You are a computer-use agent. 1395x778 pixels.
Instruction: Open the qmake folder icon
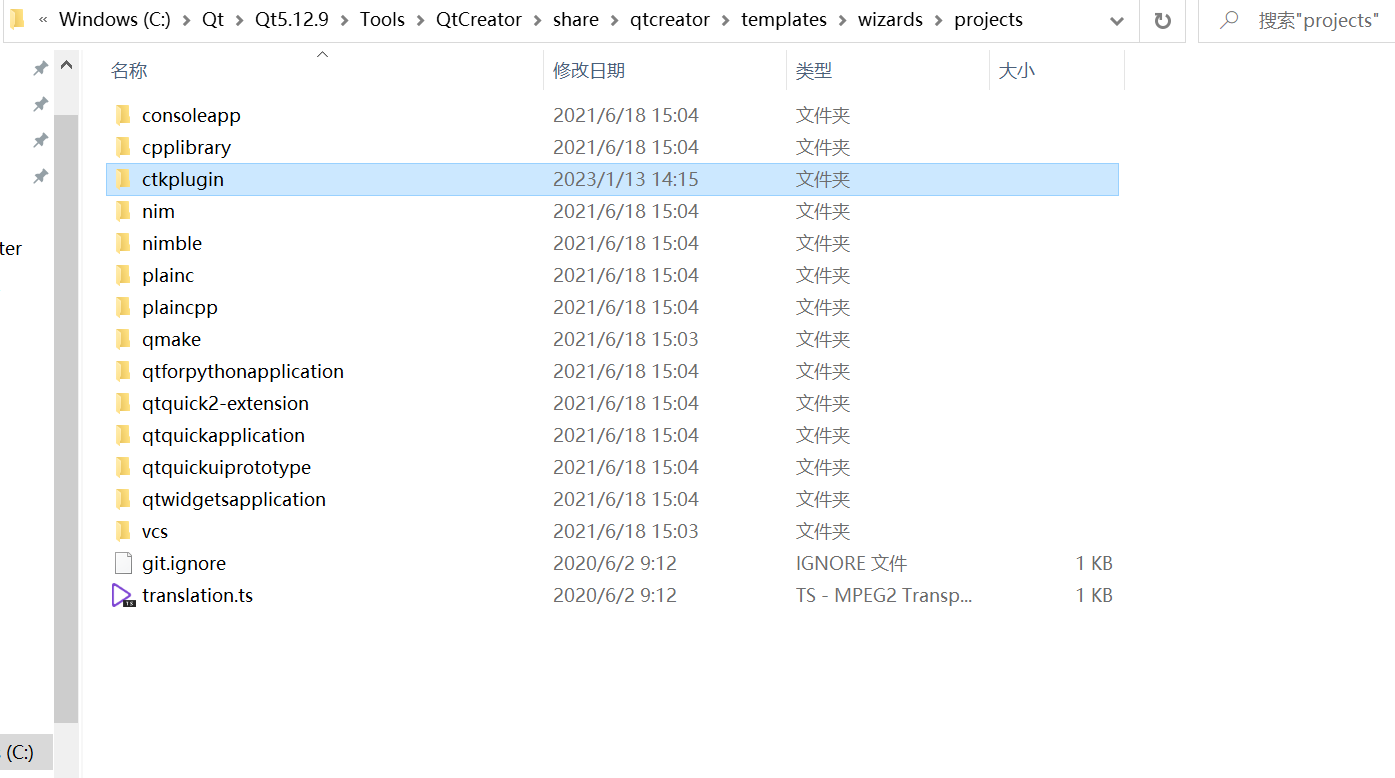122,338
